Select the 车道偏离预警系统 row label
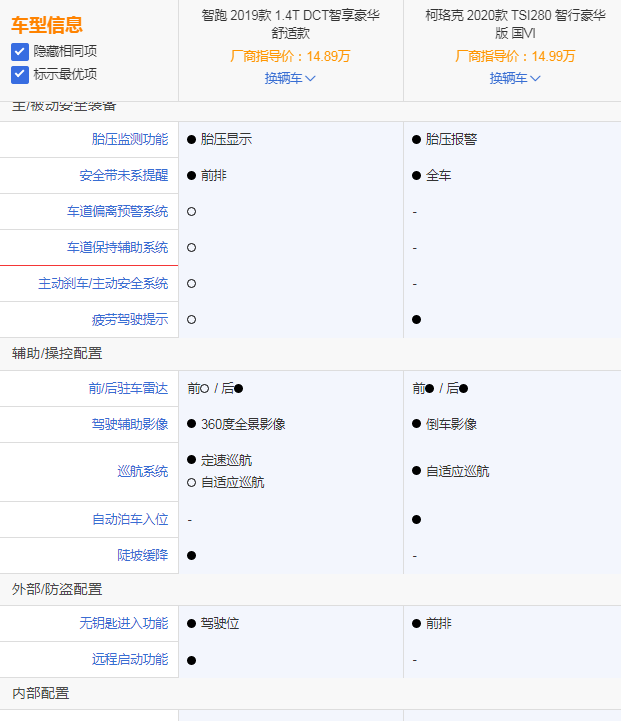The image size is (621, 721). (118, 211)
